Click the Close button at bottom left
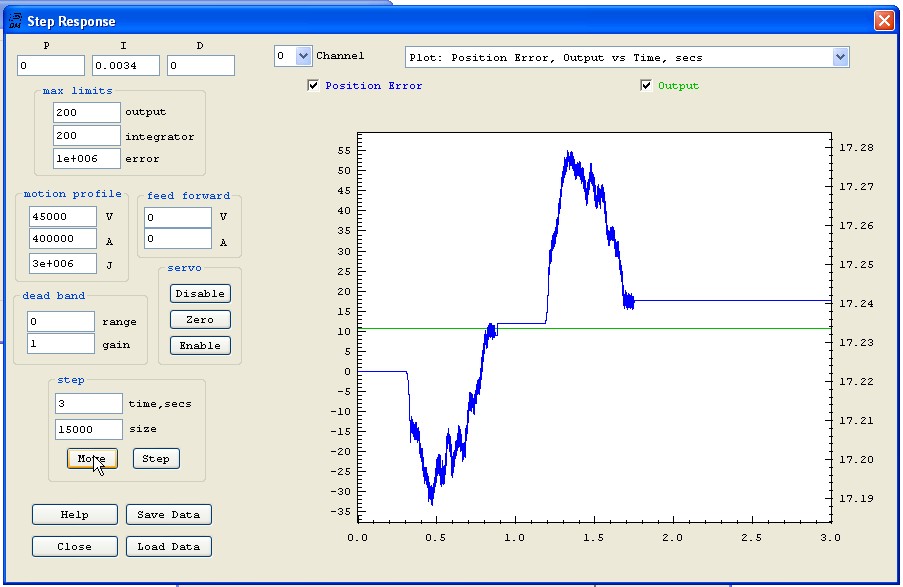The width and height of the screenshot is (903, 587). (x=74, y=547)
